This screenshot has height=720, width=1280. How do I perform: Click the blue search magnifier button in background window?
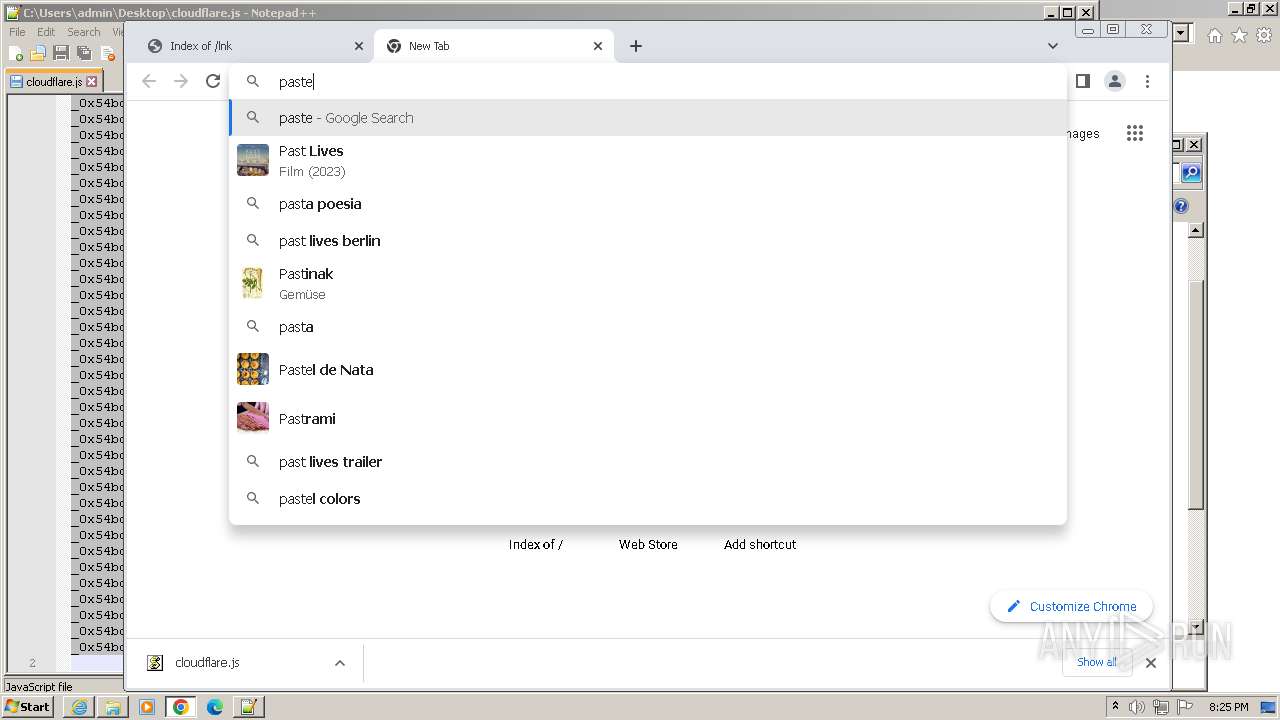tap(1191, 173)
